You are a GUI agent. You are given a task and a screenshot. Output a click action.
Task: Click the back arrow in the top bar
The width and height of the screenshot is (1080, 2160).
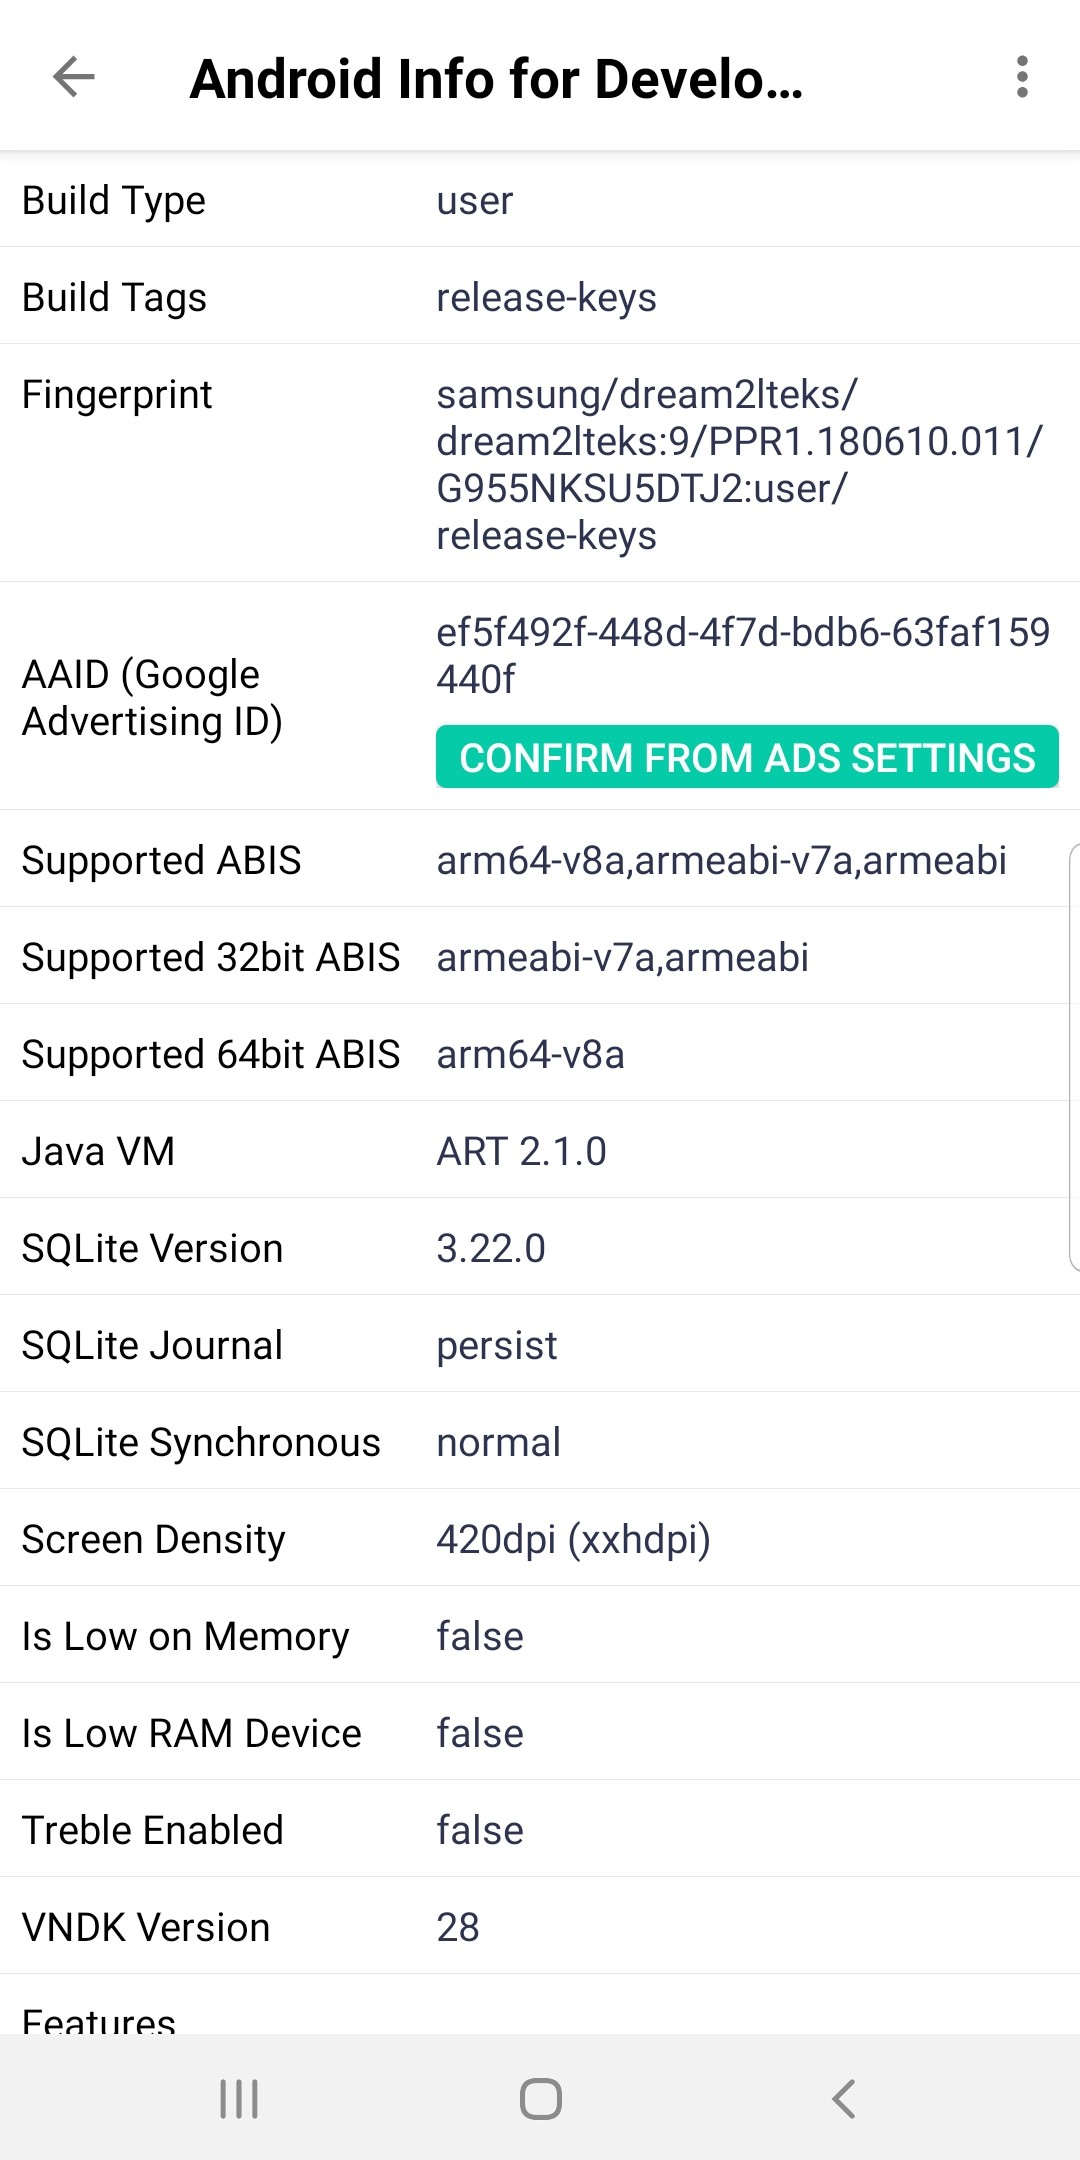pyautogui.click(x=70, y=78)
